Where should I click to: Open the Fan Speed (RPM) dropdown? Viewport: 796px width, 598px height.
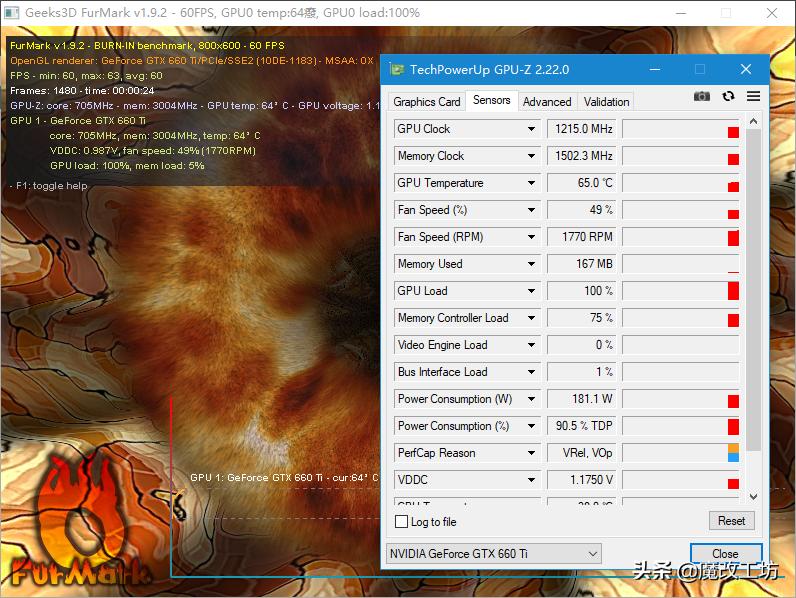pyautogui.click(x=531, y=237)
